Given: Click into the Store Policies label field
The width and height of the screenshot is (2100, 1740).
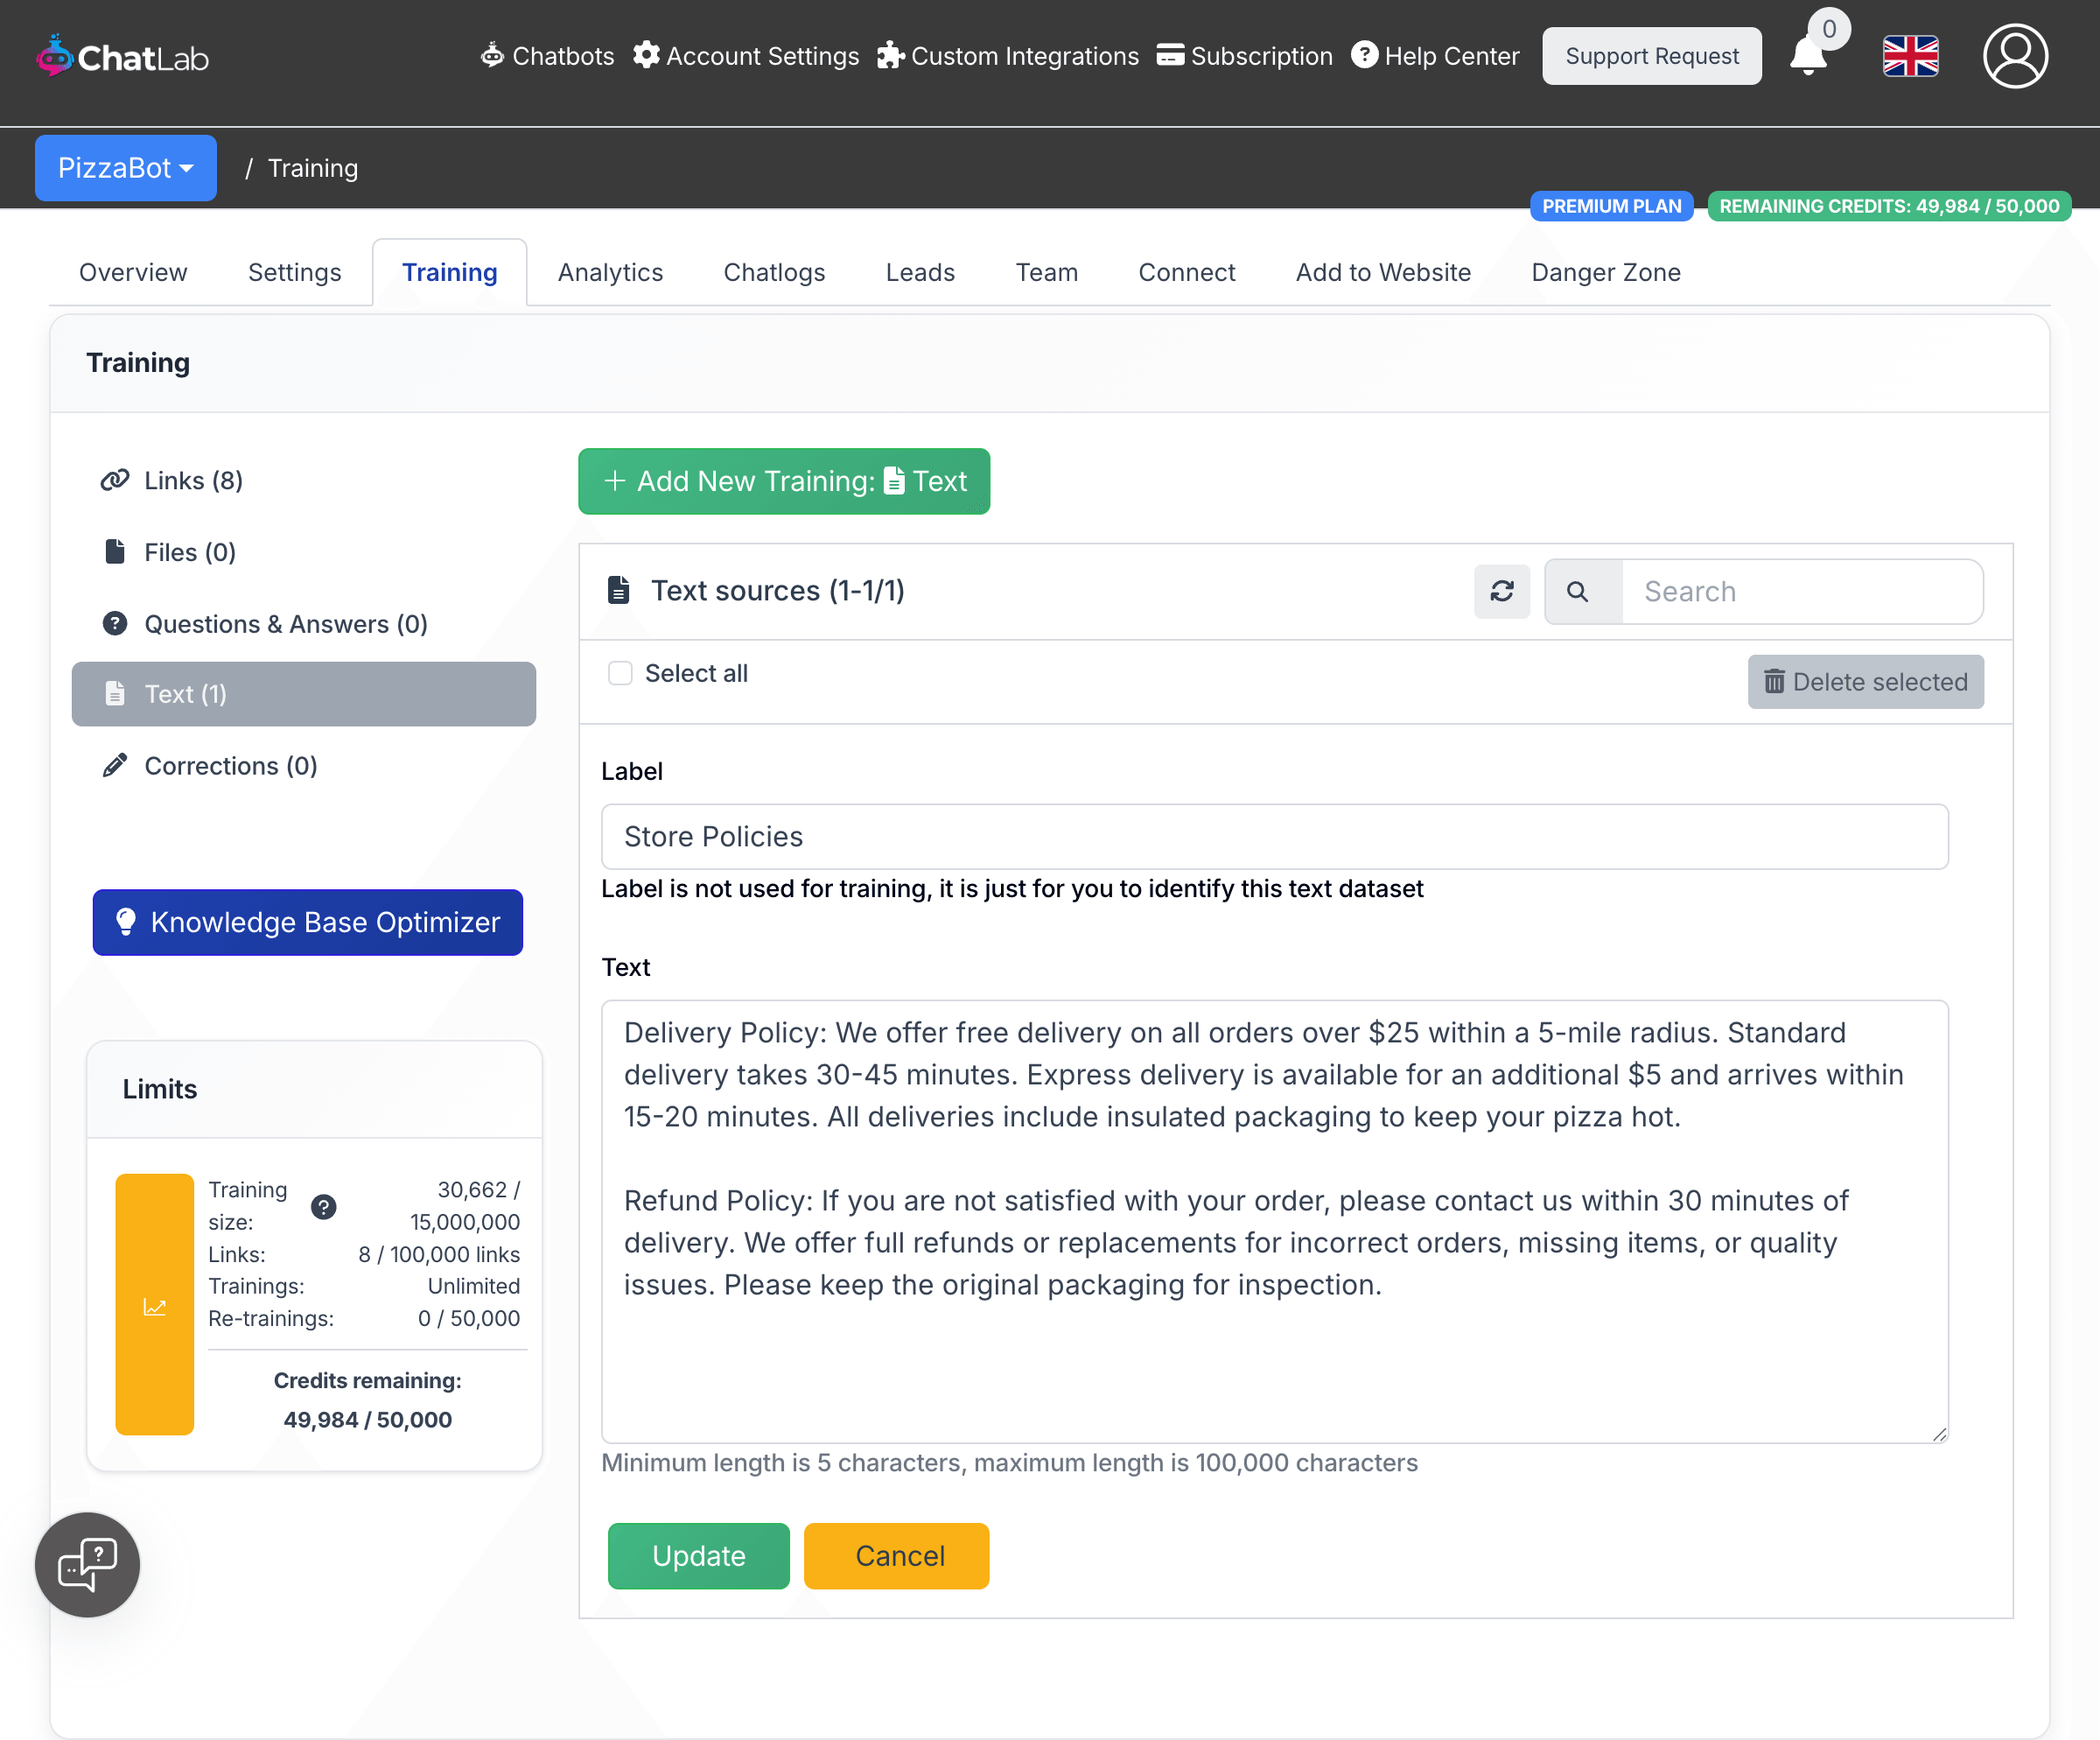Looking at the screenshot, I should coord(1273,836).
